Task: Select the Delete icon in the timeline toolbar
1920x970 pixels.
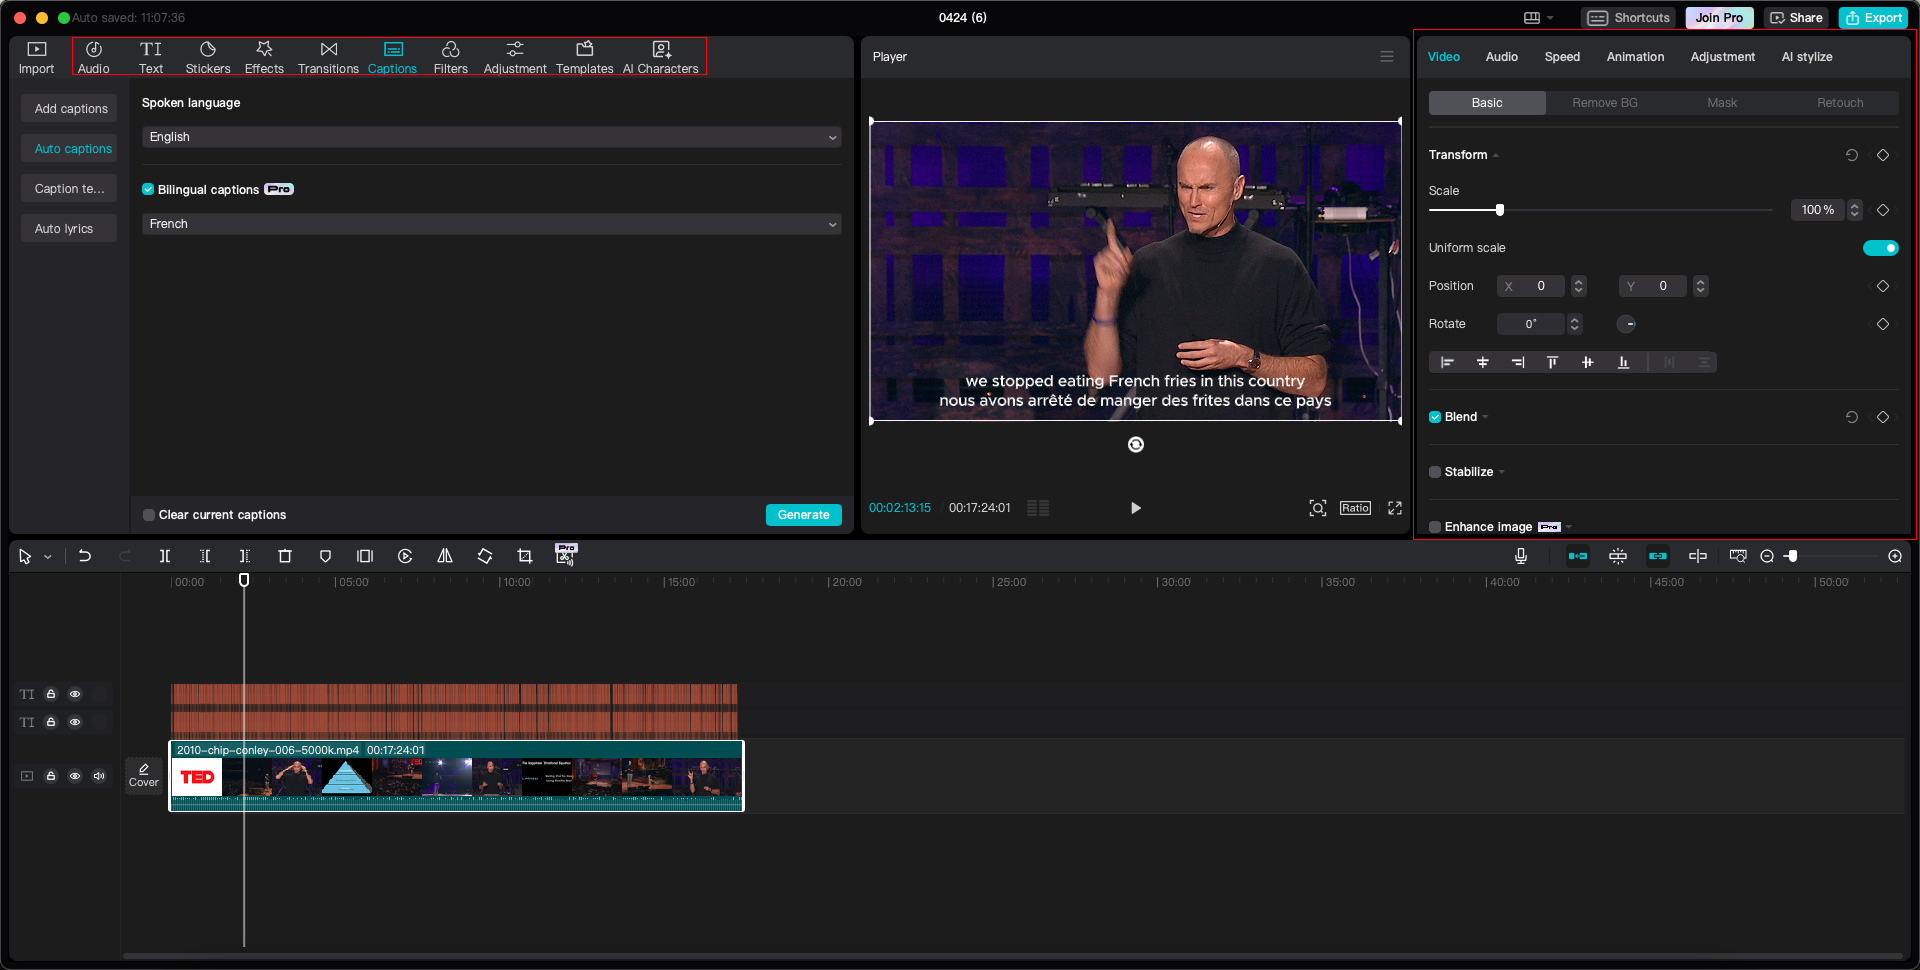Action: [285, 556]
